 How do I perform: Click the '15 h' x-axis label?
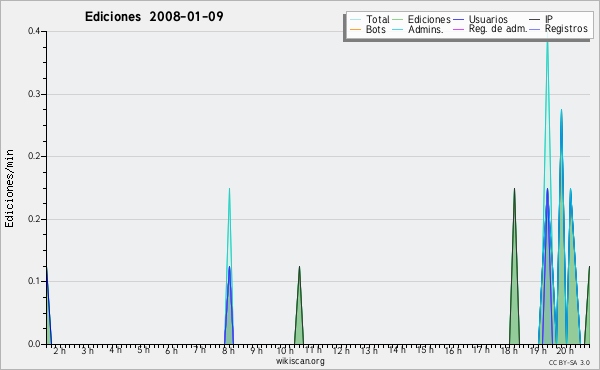coord(425,350)
